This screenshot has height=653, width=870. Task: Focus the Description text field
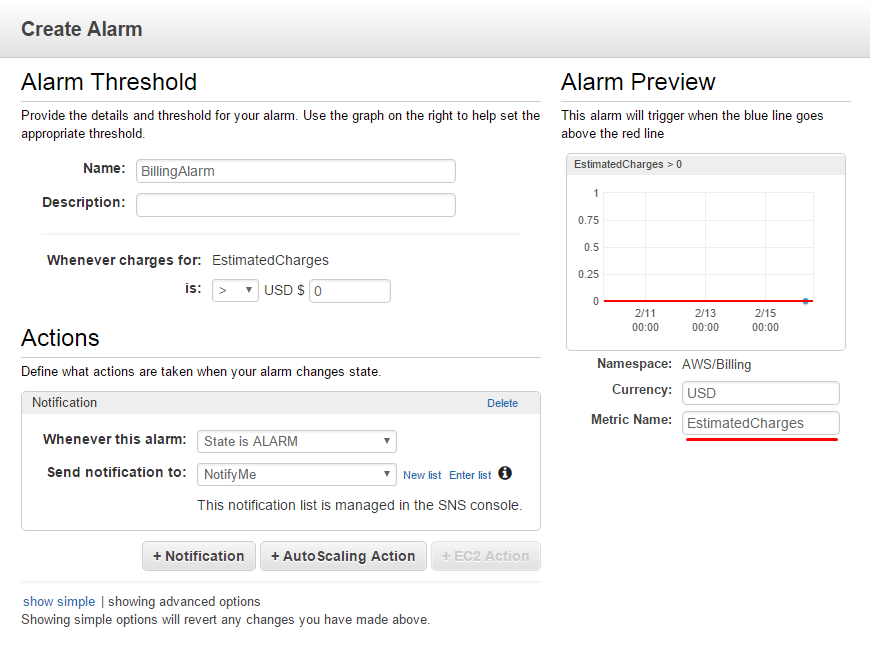[296, 205]
